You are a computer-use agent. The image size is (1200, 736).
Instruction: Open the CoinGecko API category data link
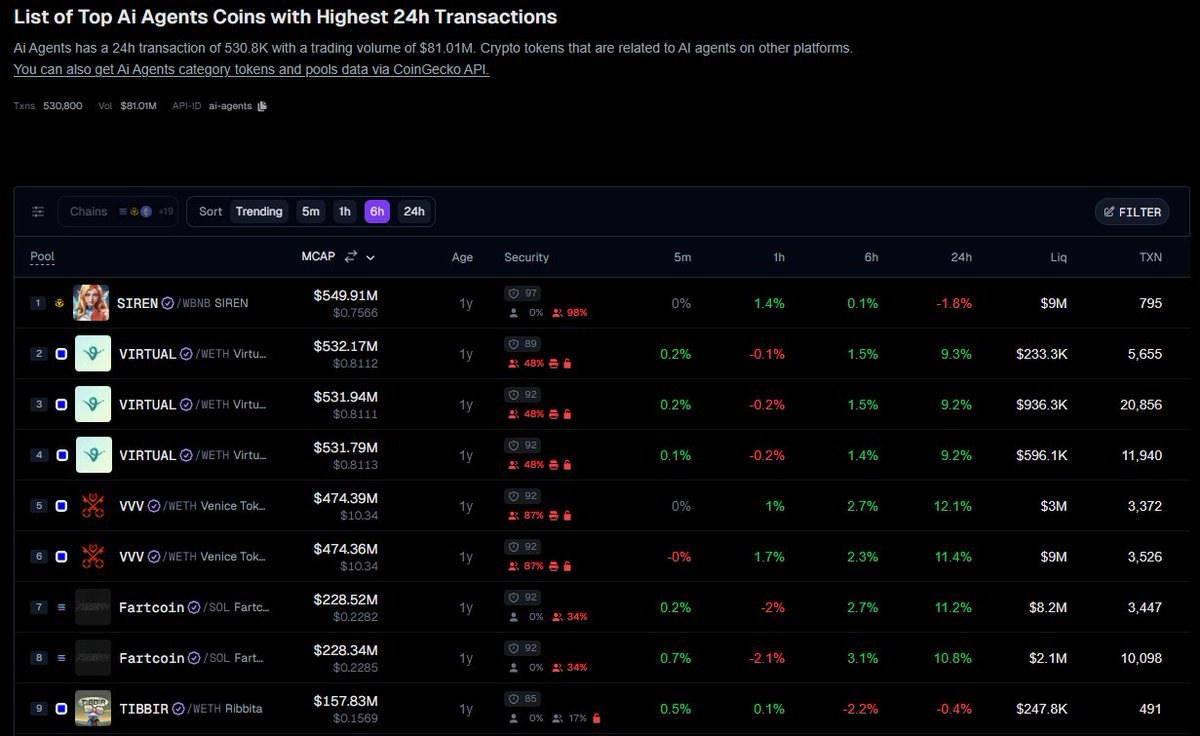(251, 70)
